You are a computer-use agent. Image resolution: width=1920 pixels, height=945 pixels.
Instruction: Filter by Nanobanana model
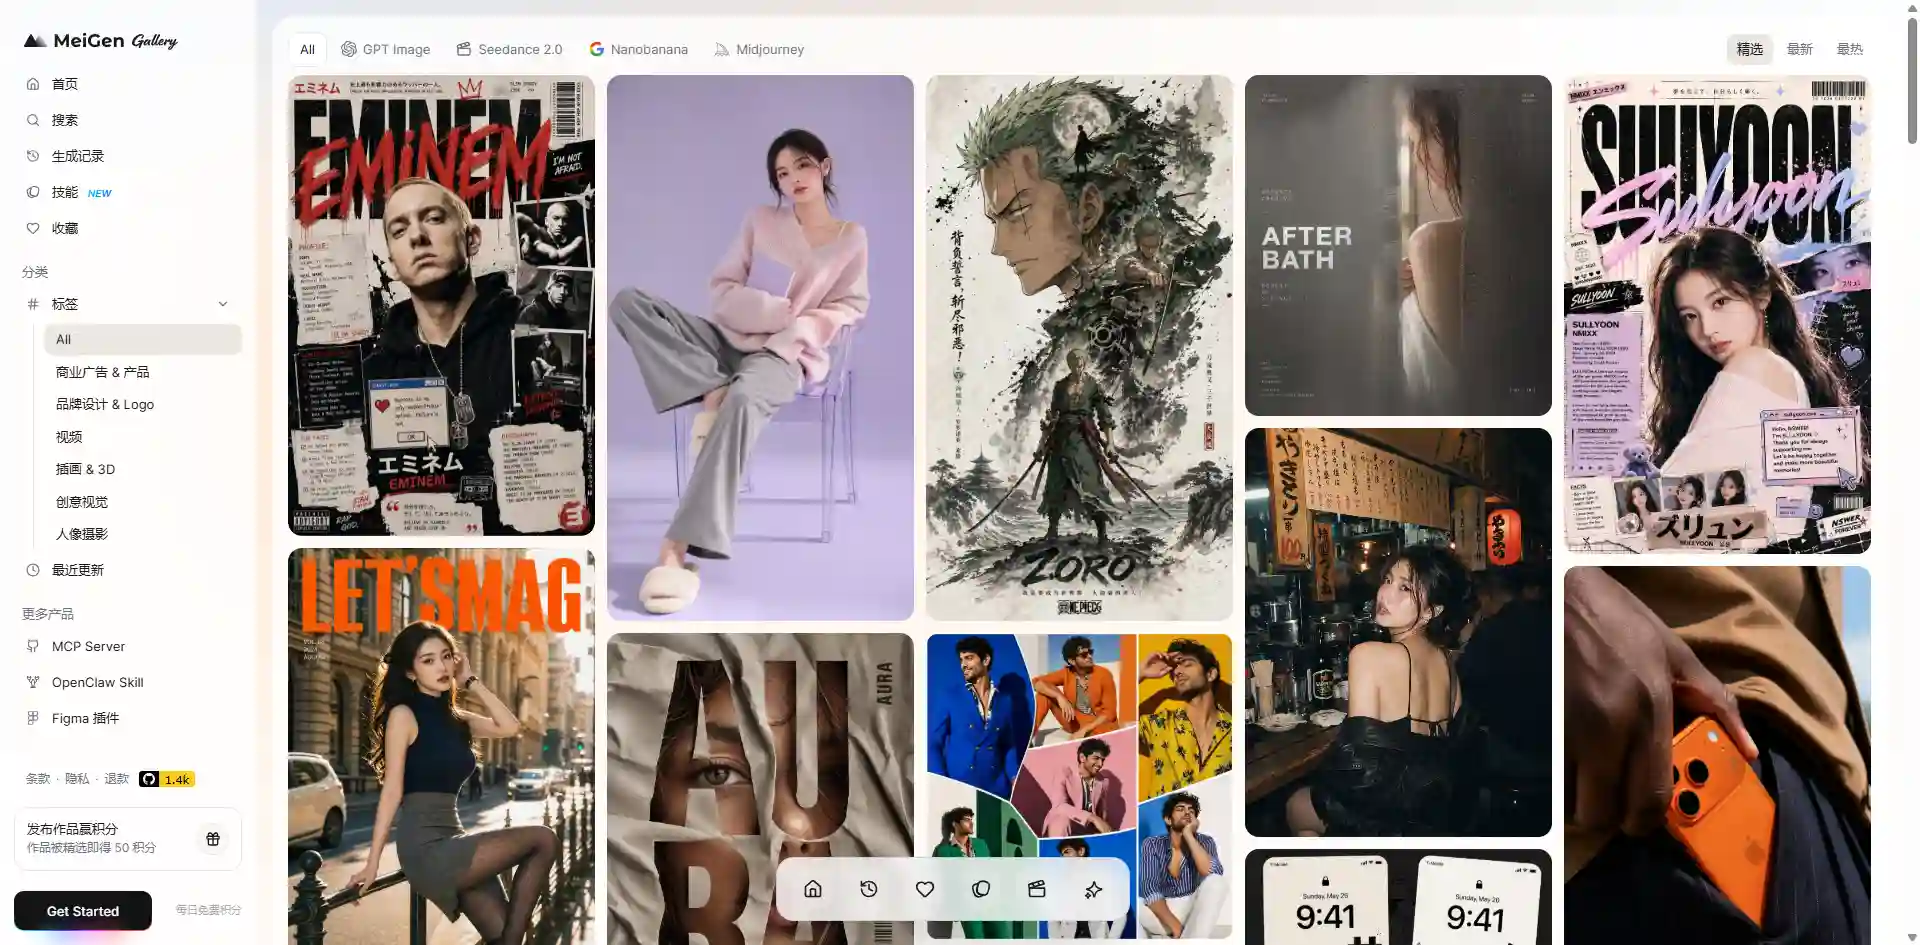(639, 49)
